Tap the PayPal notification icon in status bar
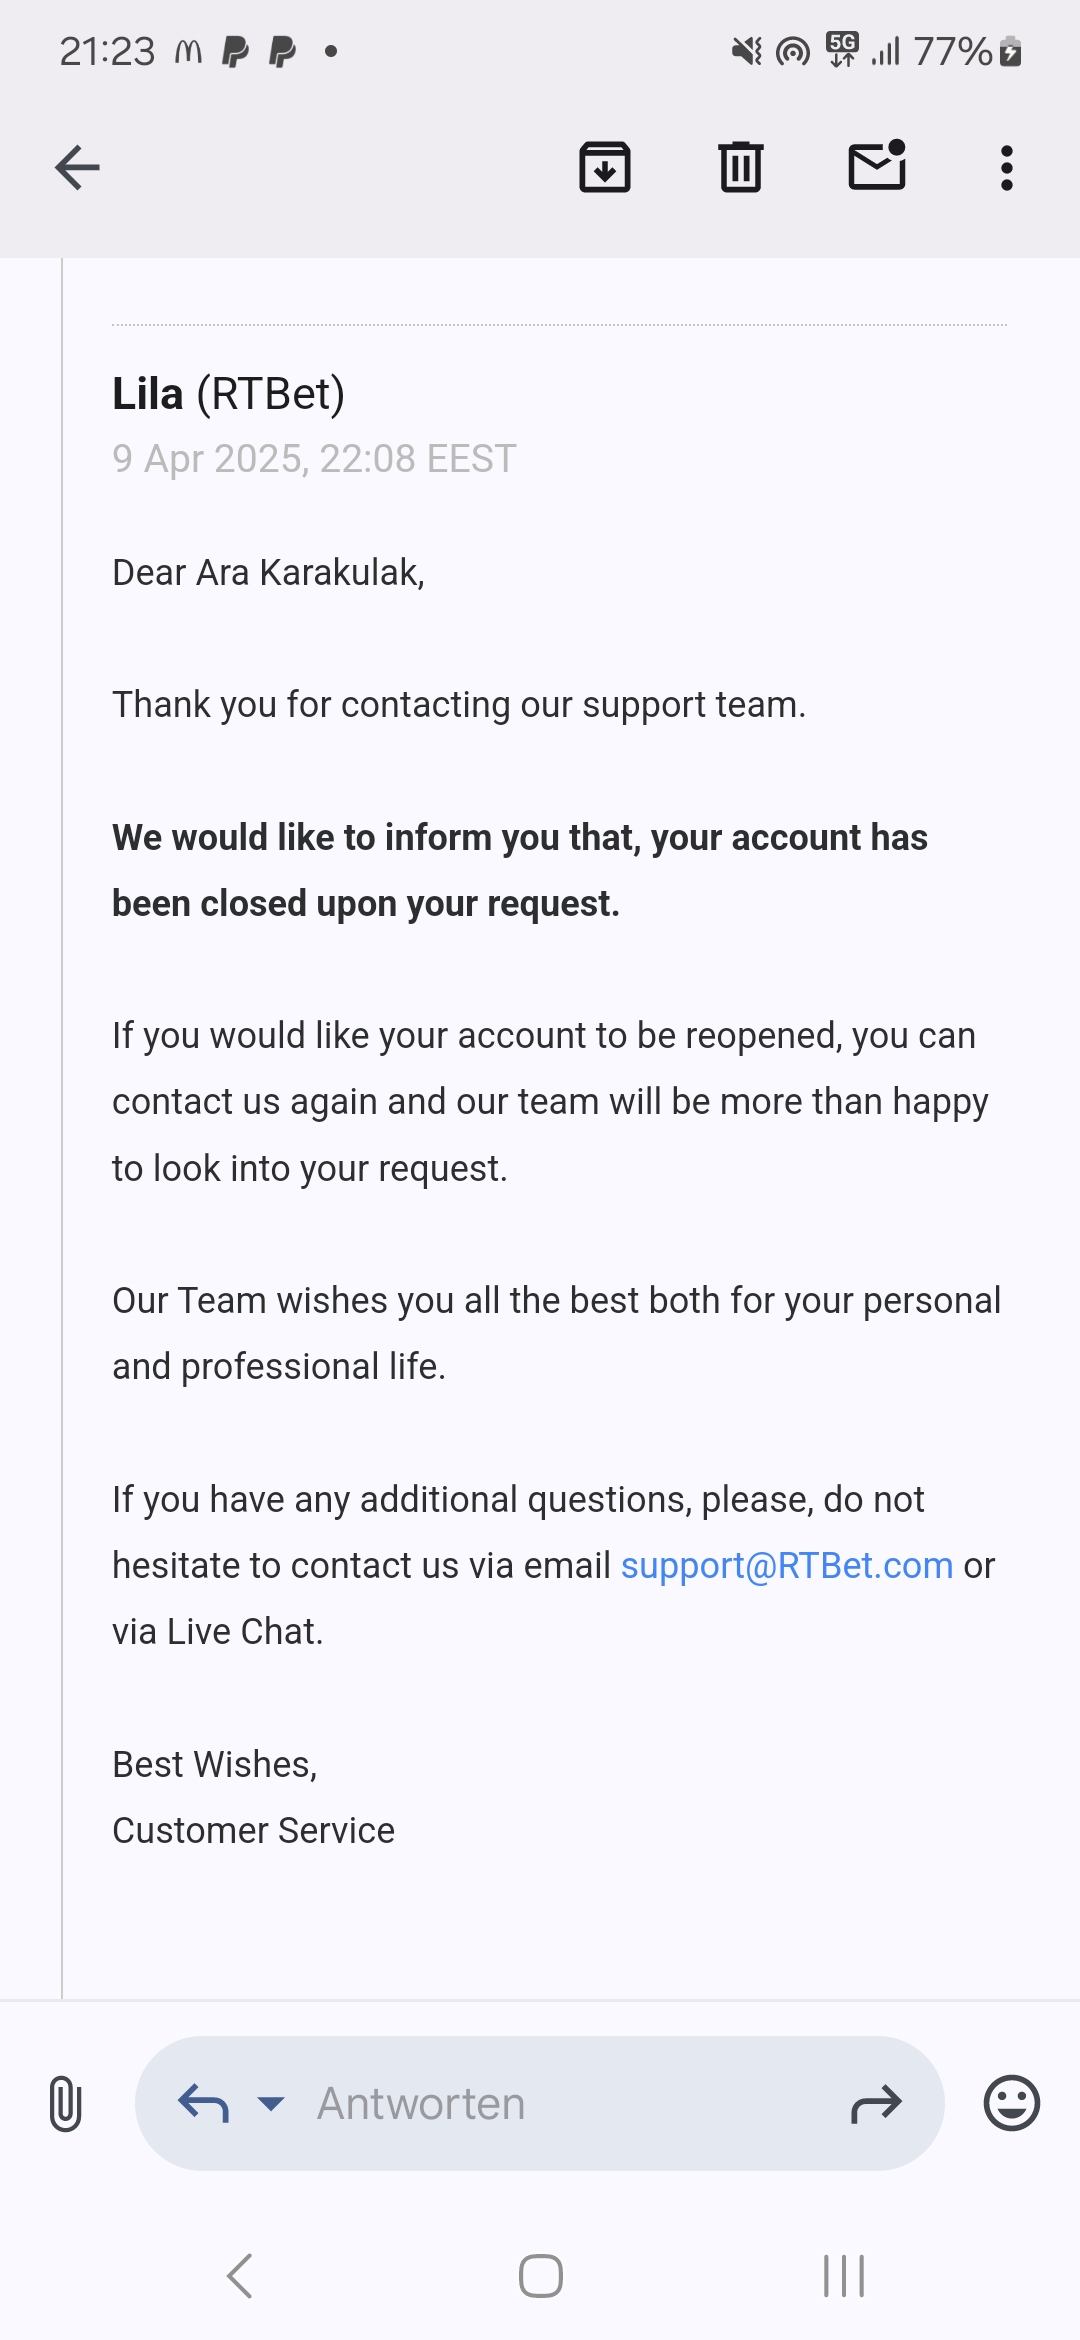 click(x=235, y=51)
